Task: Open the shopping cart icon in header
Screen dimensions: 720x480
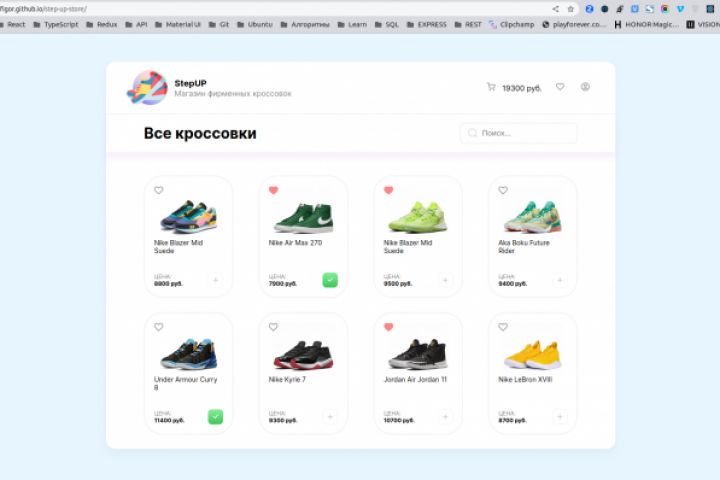Action: pyautogui.click(x=491, y=87)
